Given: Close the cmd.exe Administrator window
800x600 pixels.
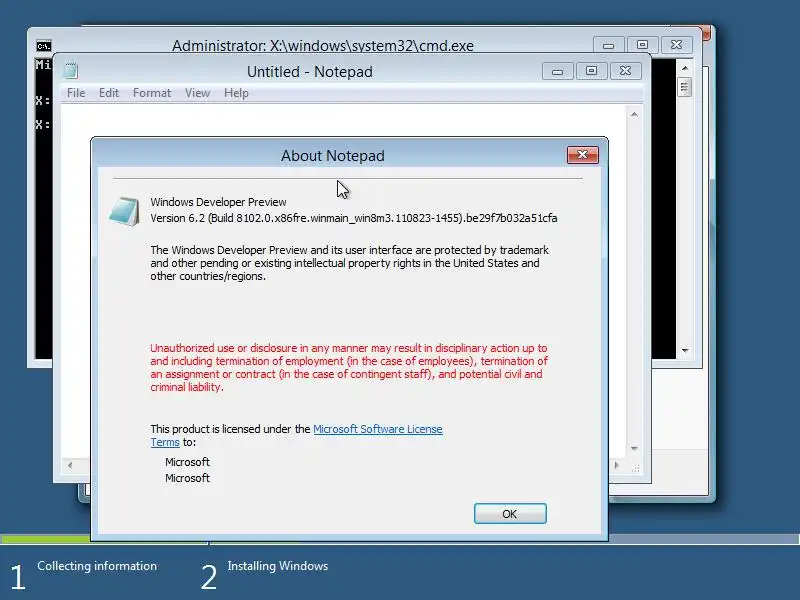Looking at the screenshot, I should point(677,45).
